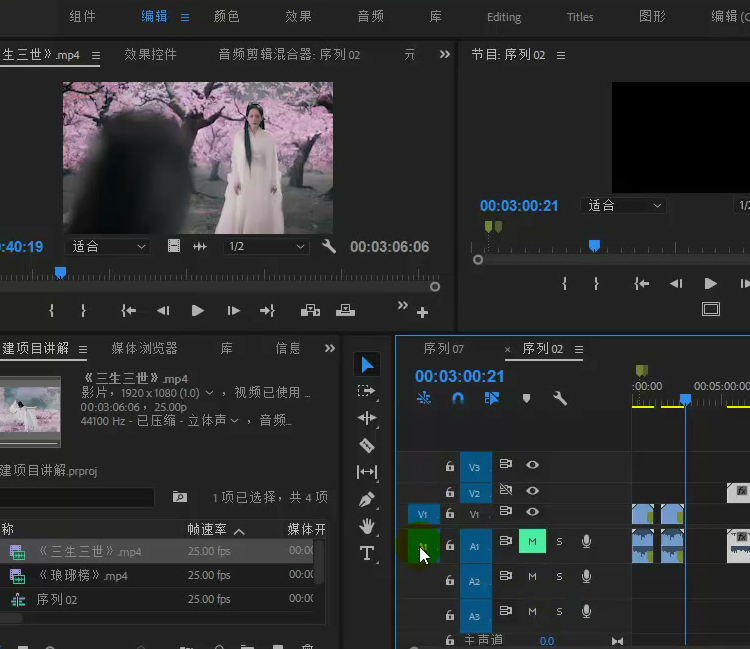Click project search input field
This screenshot has height=649, width=750.
tap(77, 497)
